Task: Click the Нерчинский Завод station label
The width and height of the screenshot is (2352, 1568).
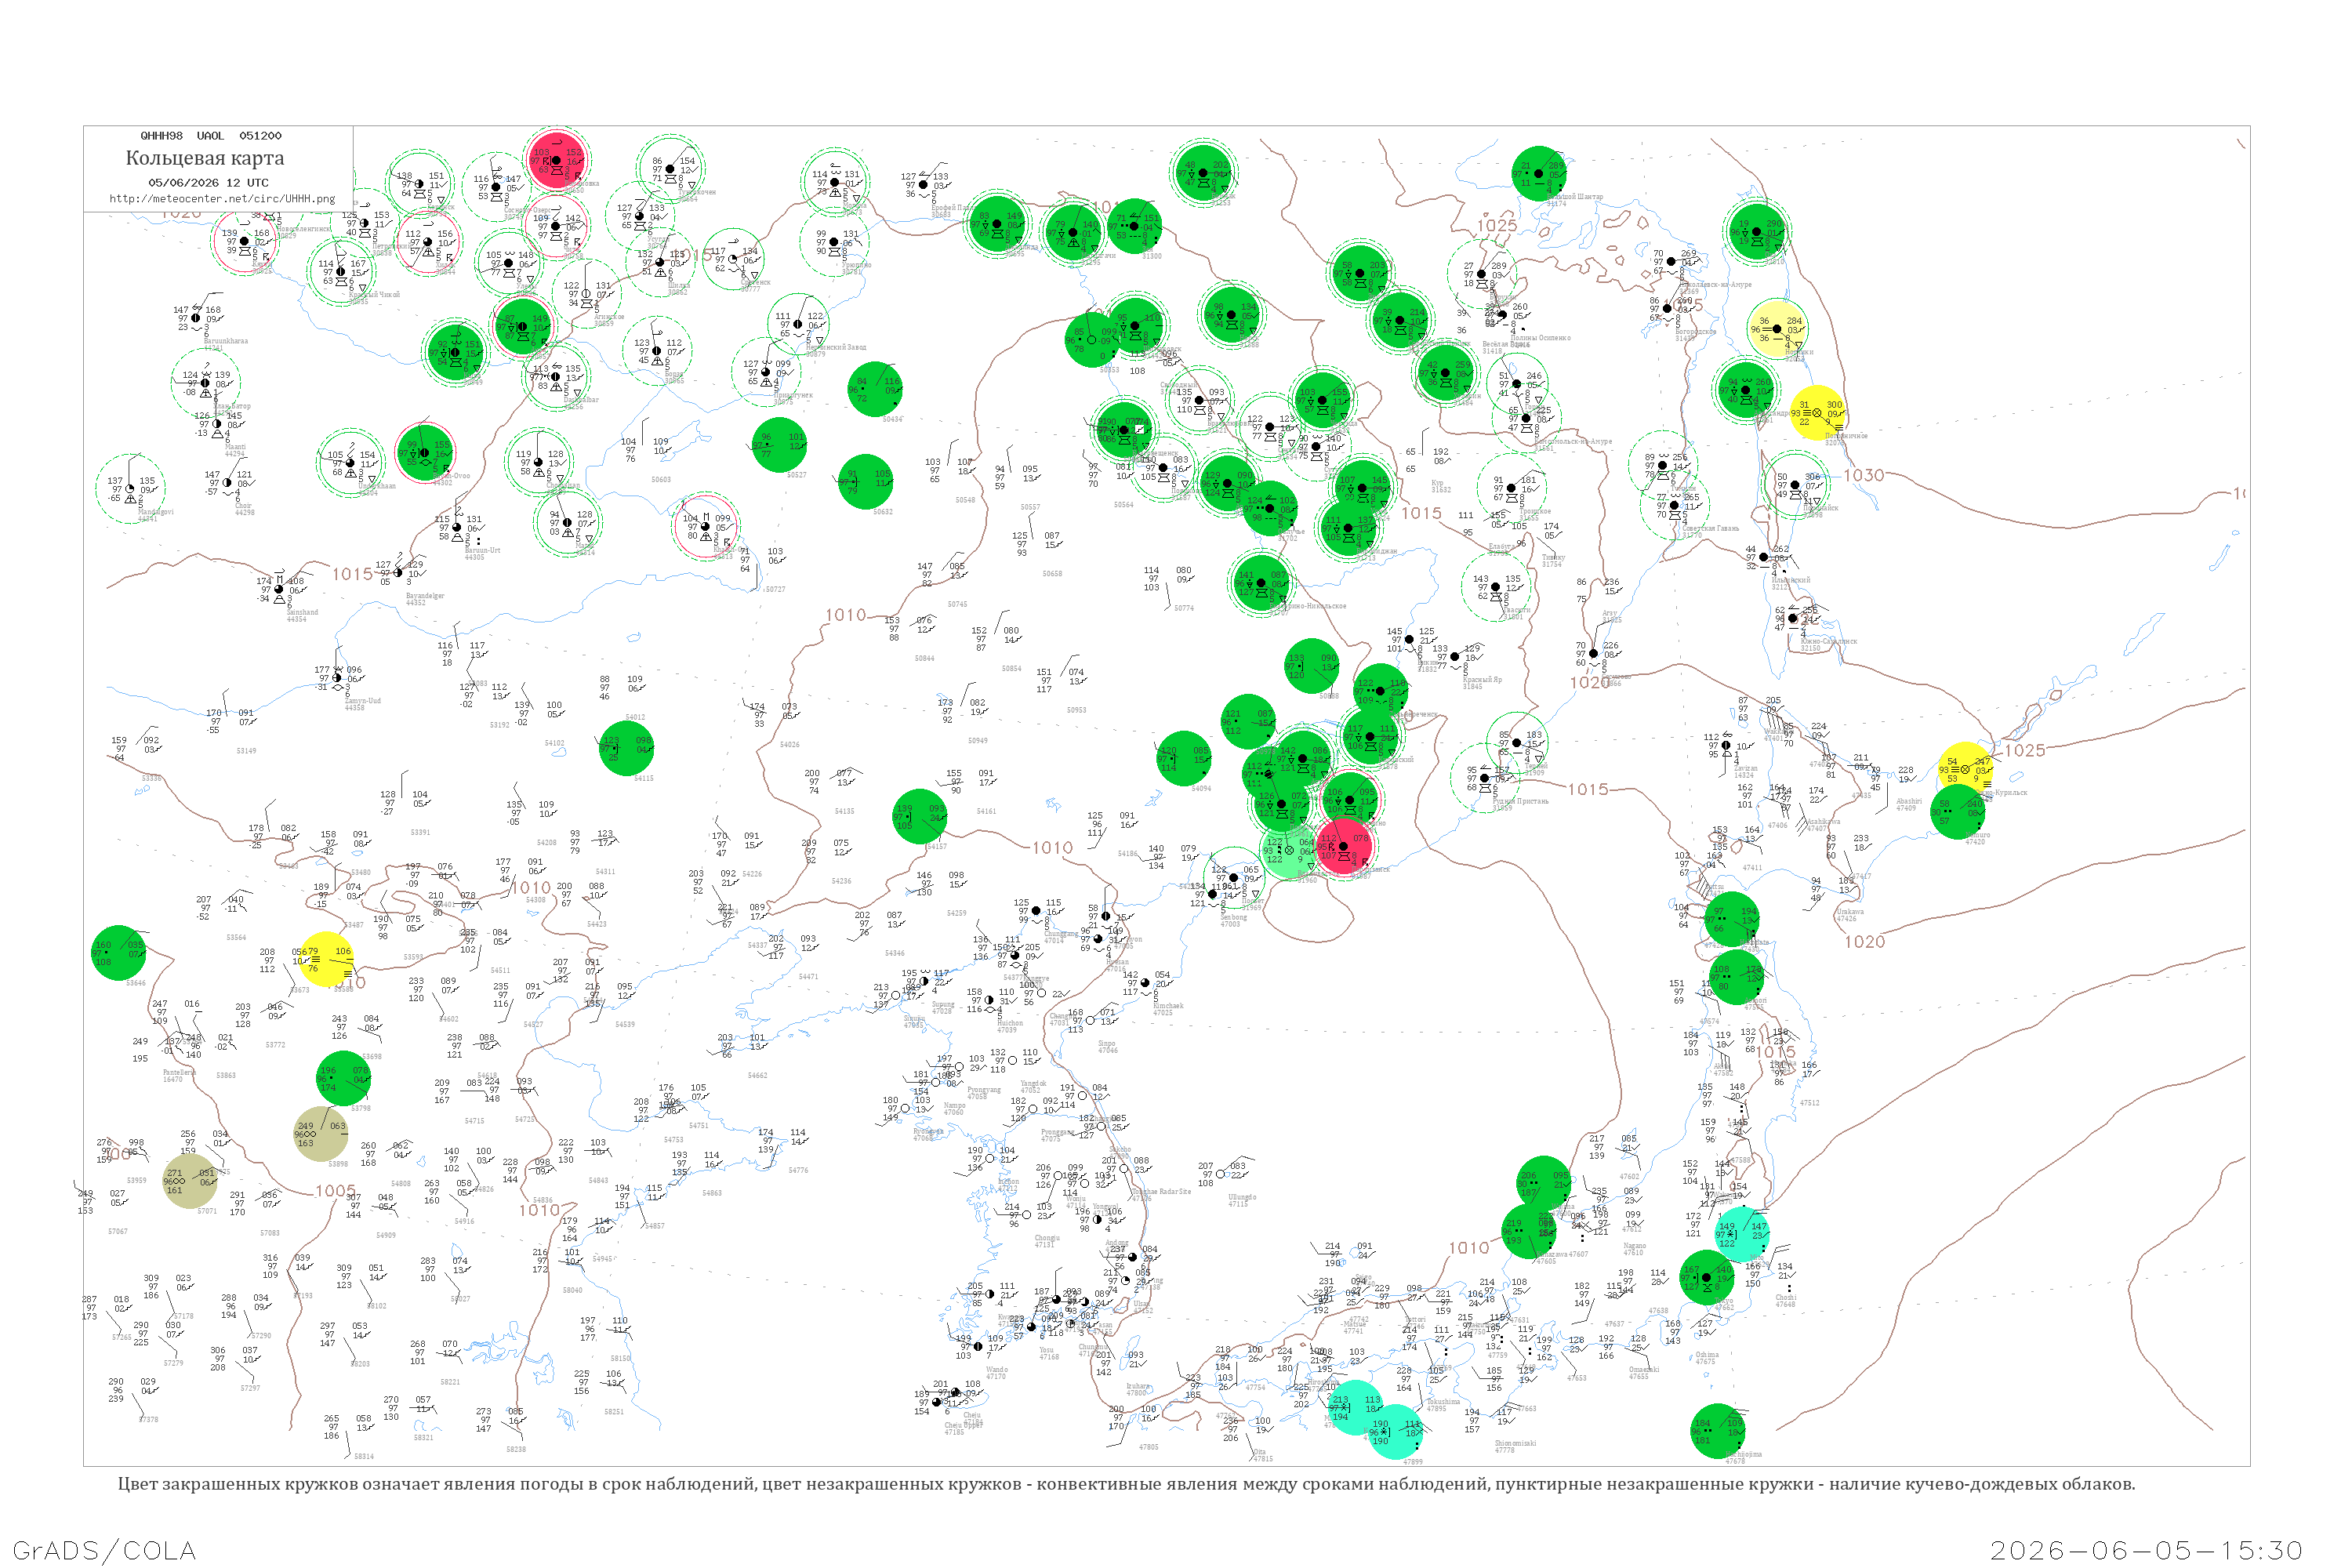Action: [x=836, y=347]
